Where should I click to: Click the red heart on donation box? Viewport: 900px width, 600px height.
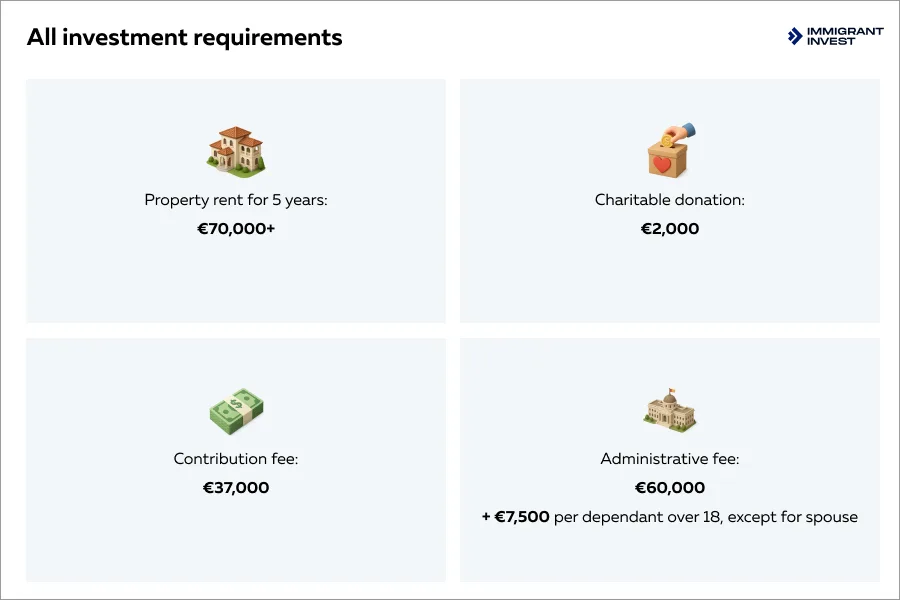[661, 163]
